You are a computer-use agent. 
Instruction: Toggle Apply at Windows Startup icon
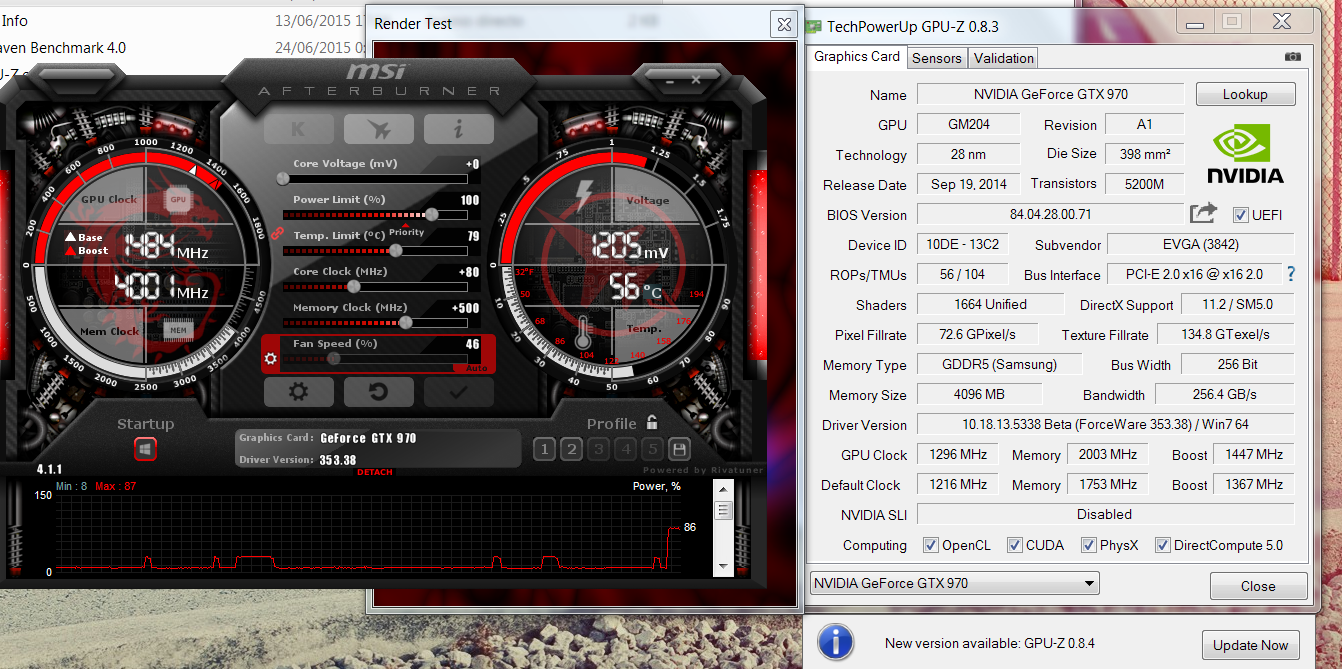tap(145, 450)
